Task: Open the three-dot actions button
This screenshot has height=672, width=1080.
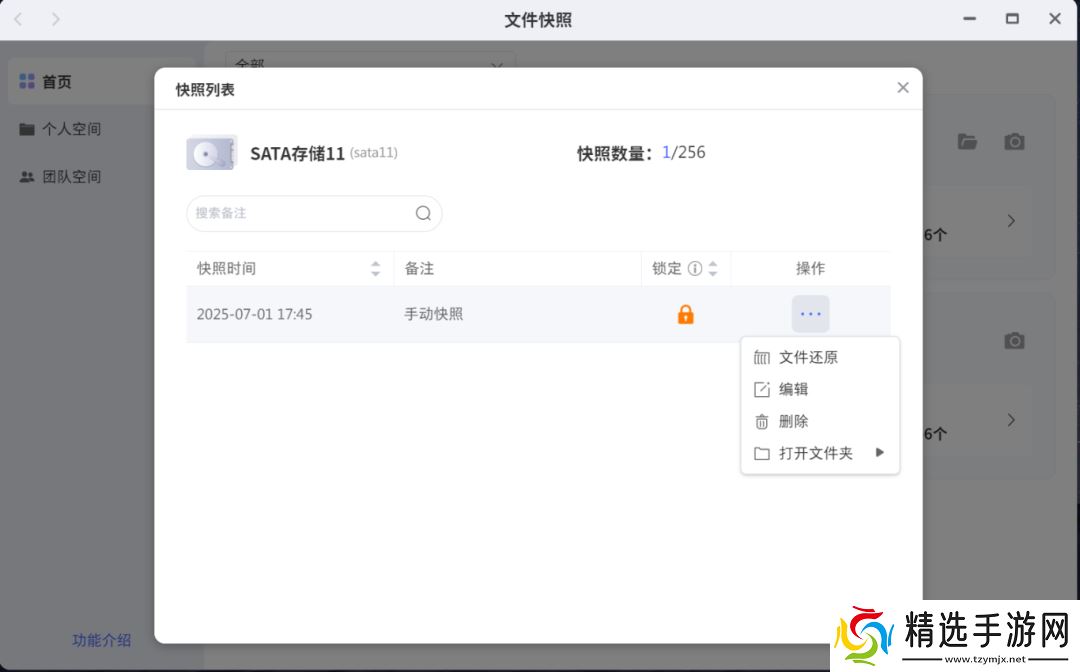Action: pyautogui.click(x=810, y=314)
